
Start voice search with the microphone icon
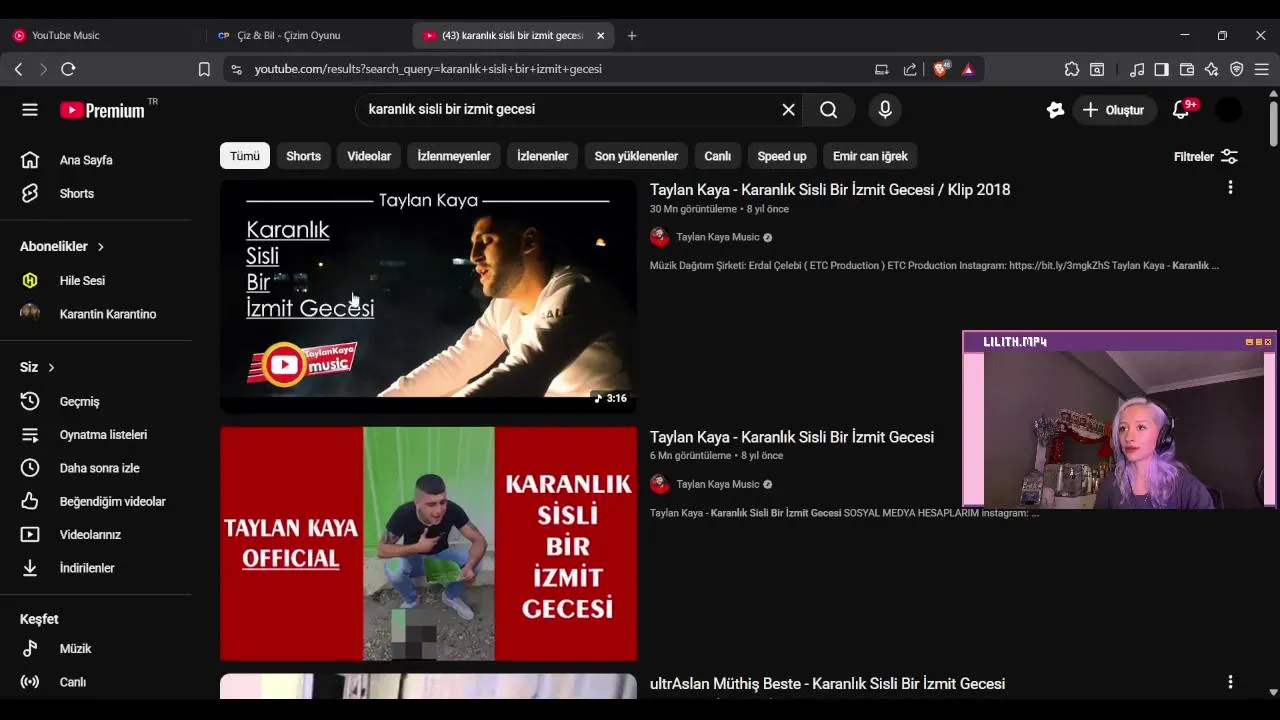(885, 110)
